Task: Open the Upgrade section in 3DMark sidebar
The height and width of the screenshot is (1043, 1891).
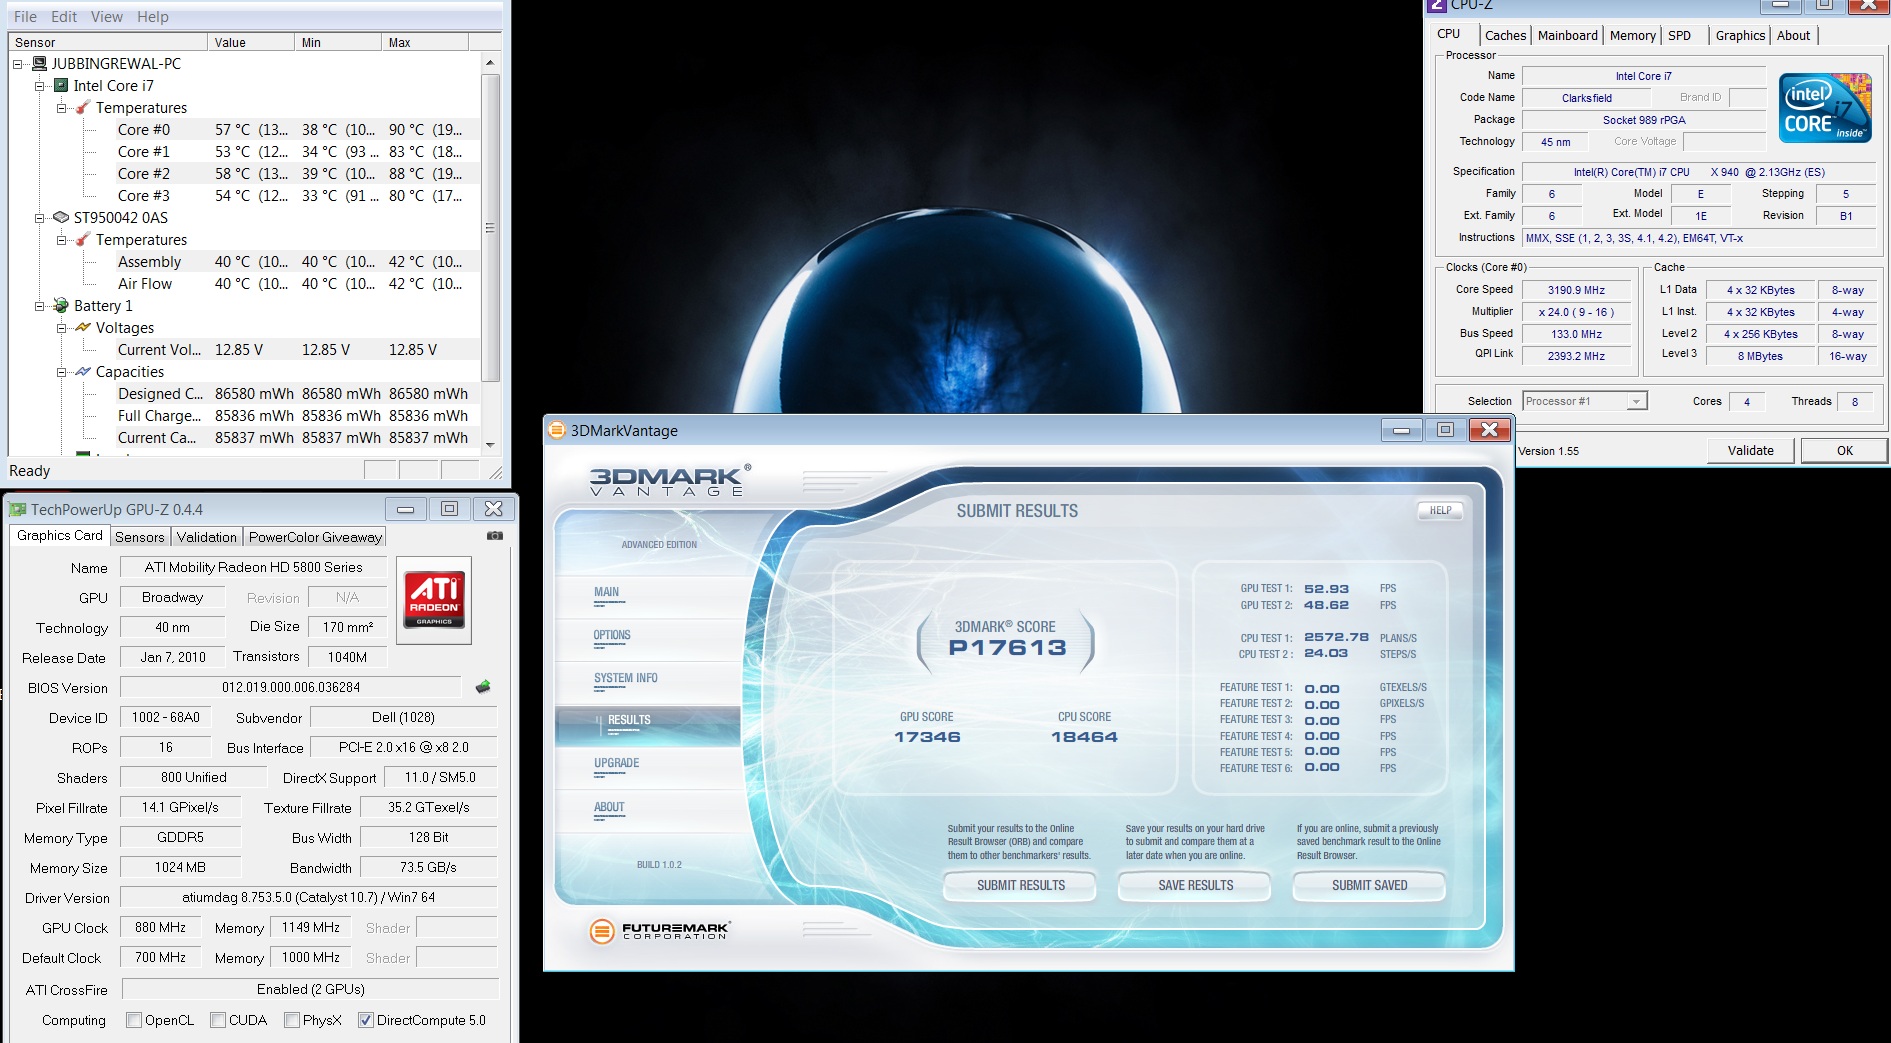Action: coord(616,763)
